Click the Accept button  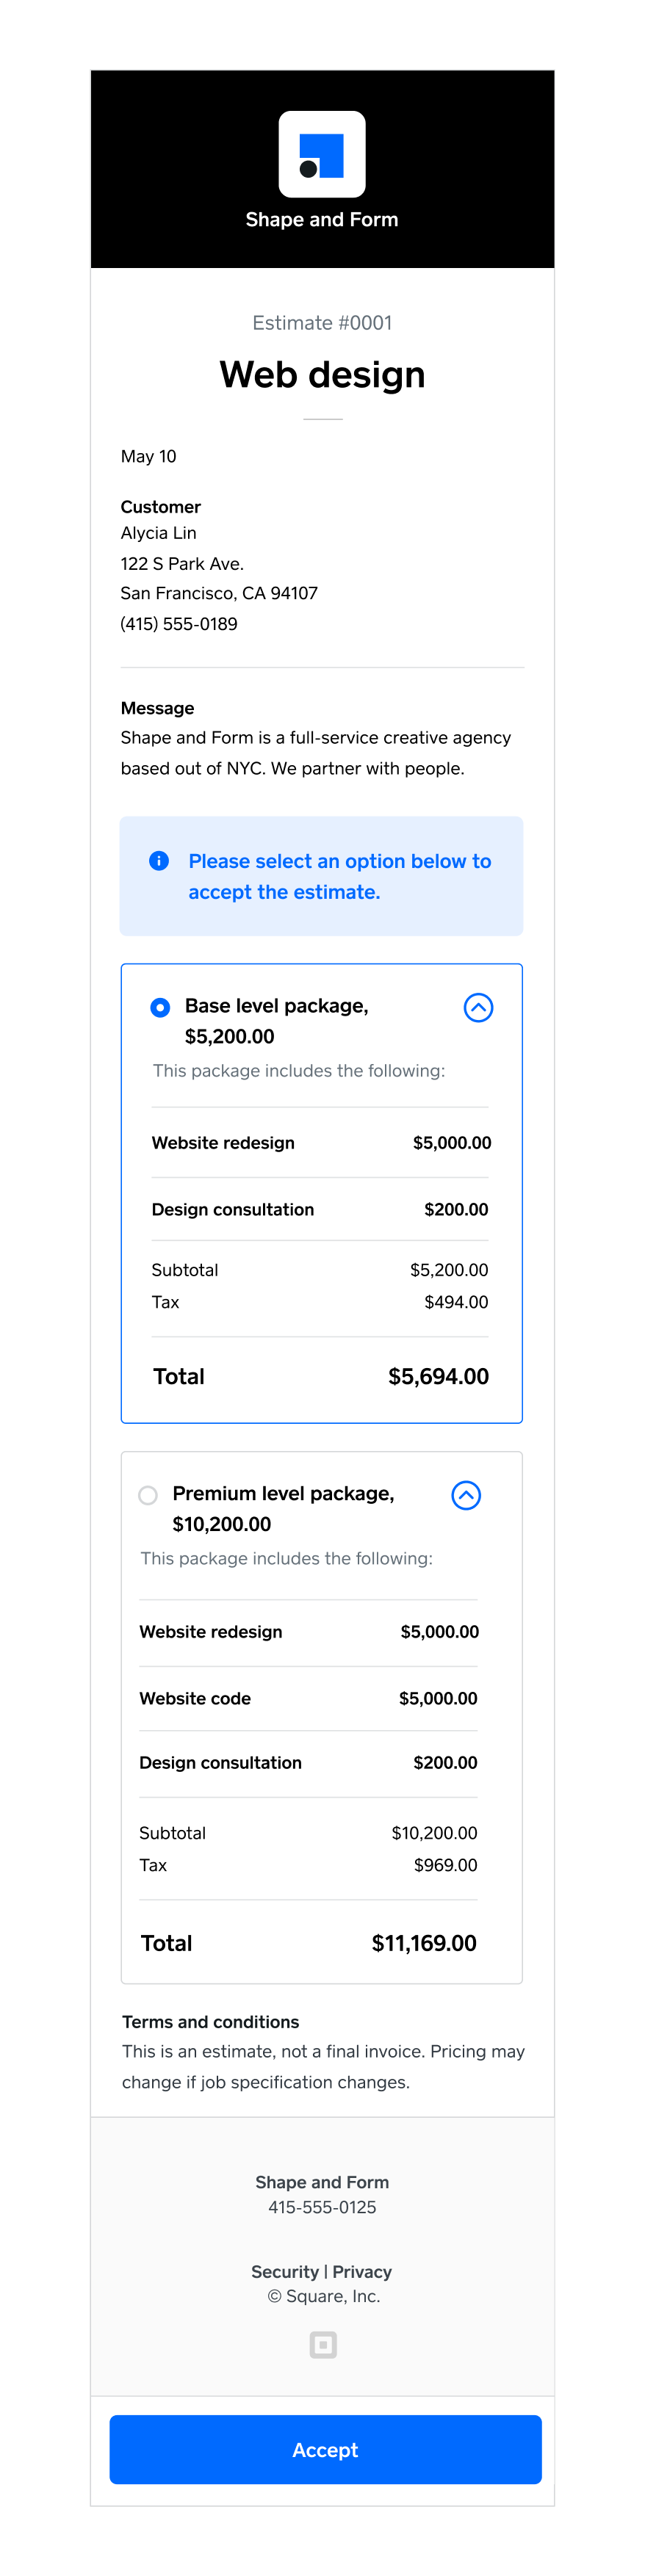pyautogui.click(x=322, y=2449)
